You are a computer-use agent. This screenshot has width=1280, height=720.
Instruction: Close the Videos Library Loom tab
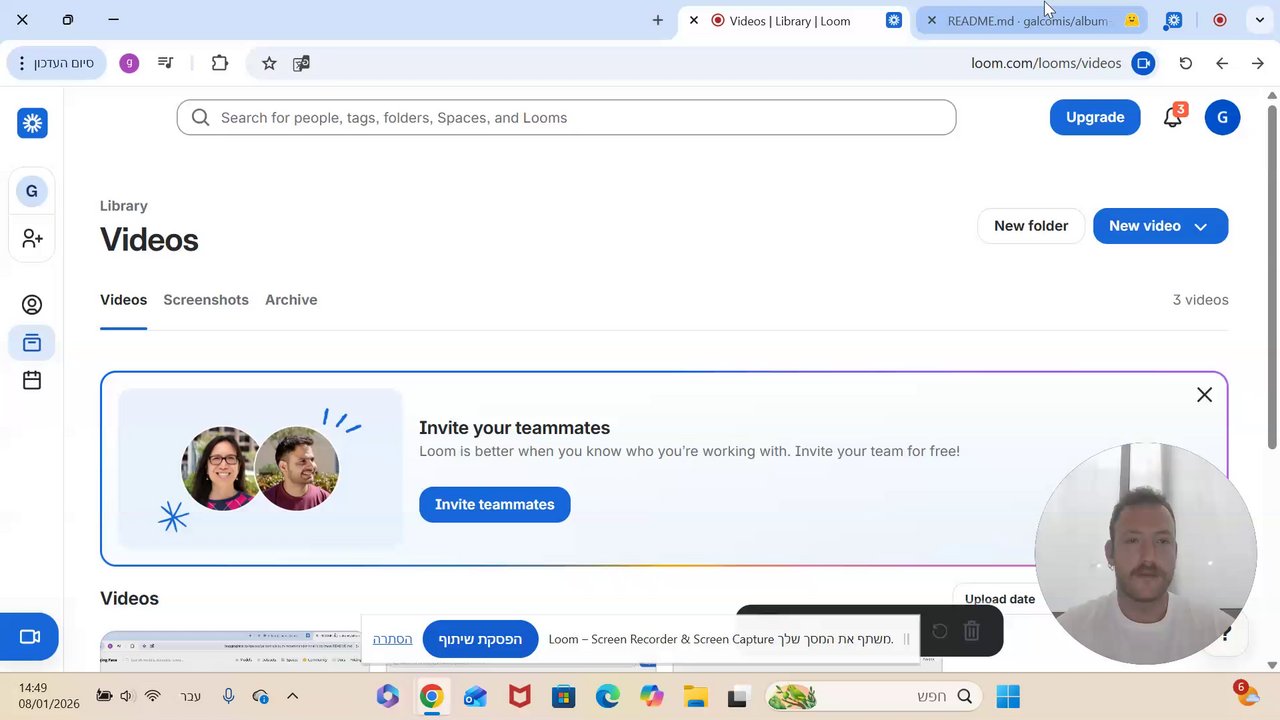694,20
